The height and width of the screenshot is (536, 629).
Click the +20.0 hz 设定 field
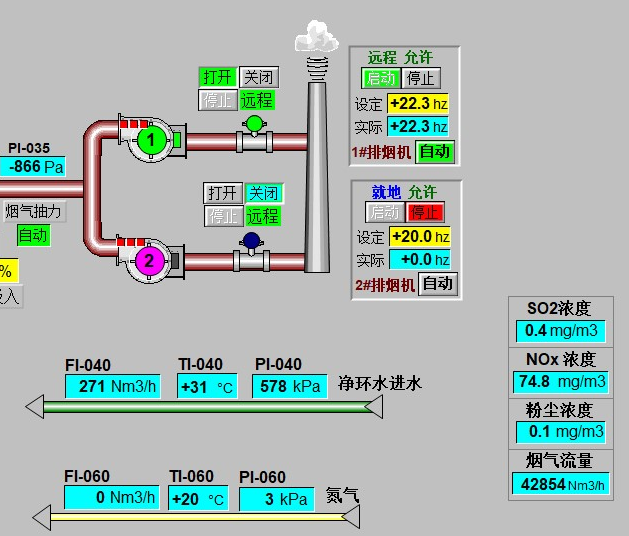[x=419, y=236]
